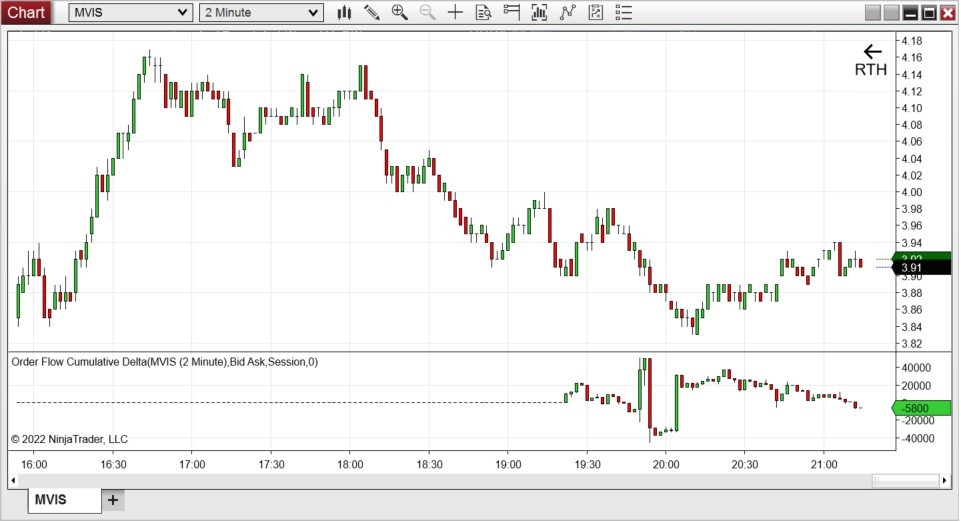Activate the cross hair plus icon

pos(455,12)
